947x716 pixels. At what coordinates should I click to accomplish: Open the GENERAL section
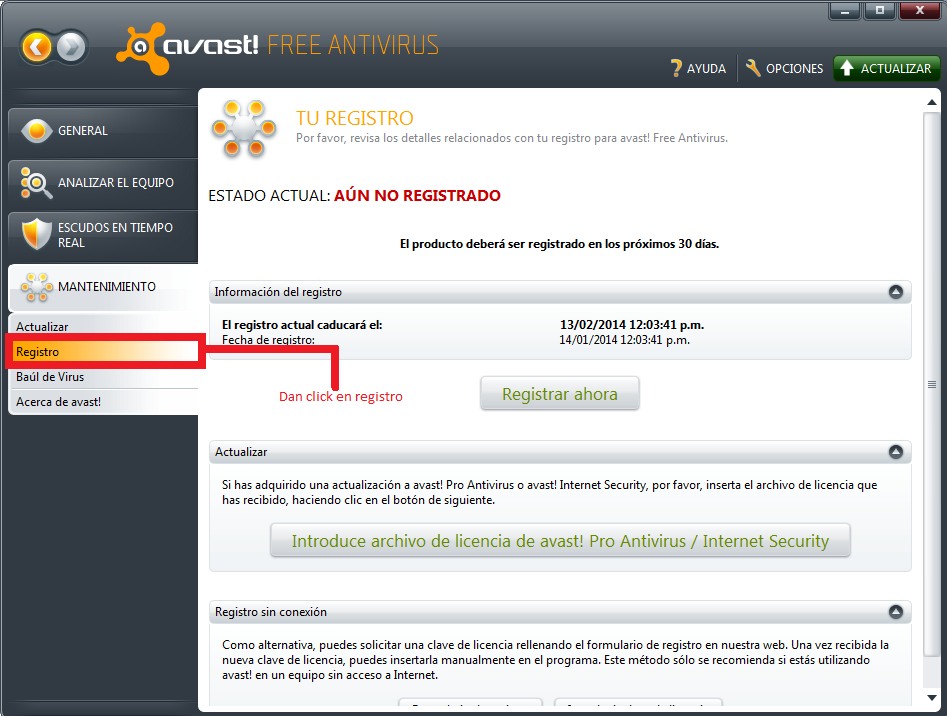click(103, 130)
